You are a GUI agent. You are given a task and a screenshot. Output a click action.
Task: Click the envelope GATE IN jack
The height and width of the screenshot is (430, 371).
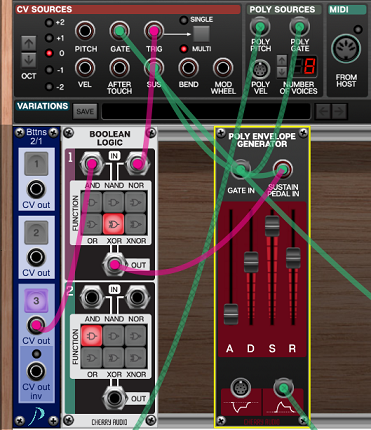(x=240, y=169)
